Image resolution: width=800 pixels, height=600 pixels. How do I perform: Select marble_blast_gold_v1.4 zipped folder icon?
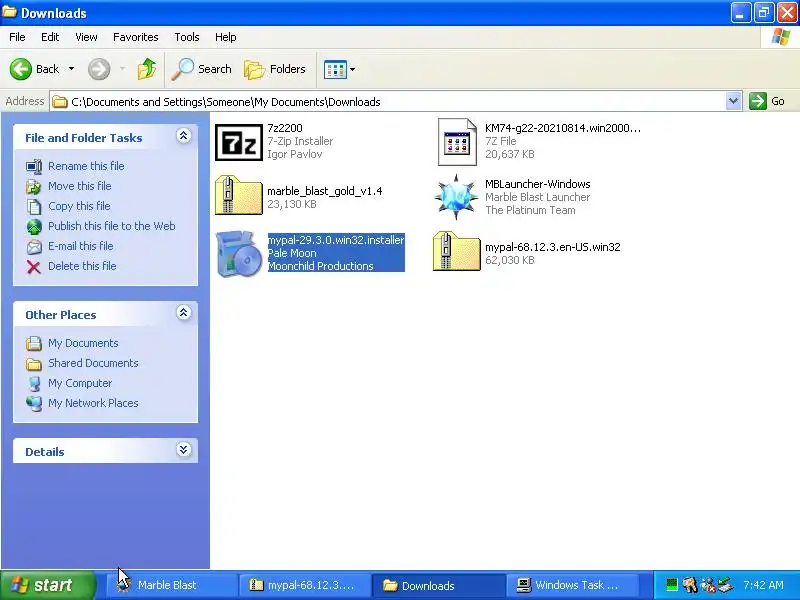(238, 195)
